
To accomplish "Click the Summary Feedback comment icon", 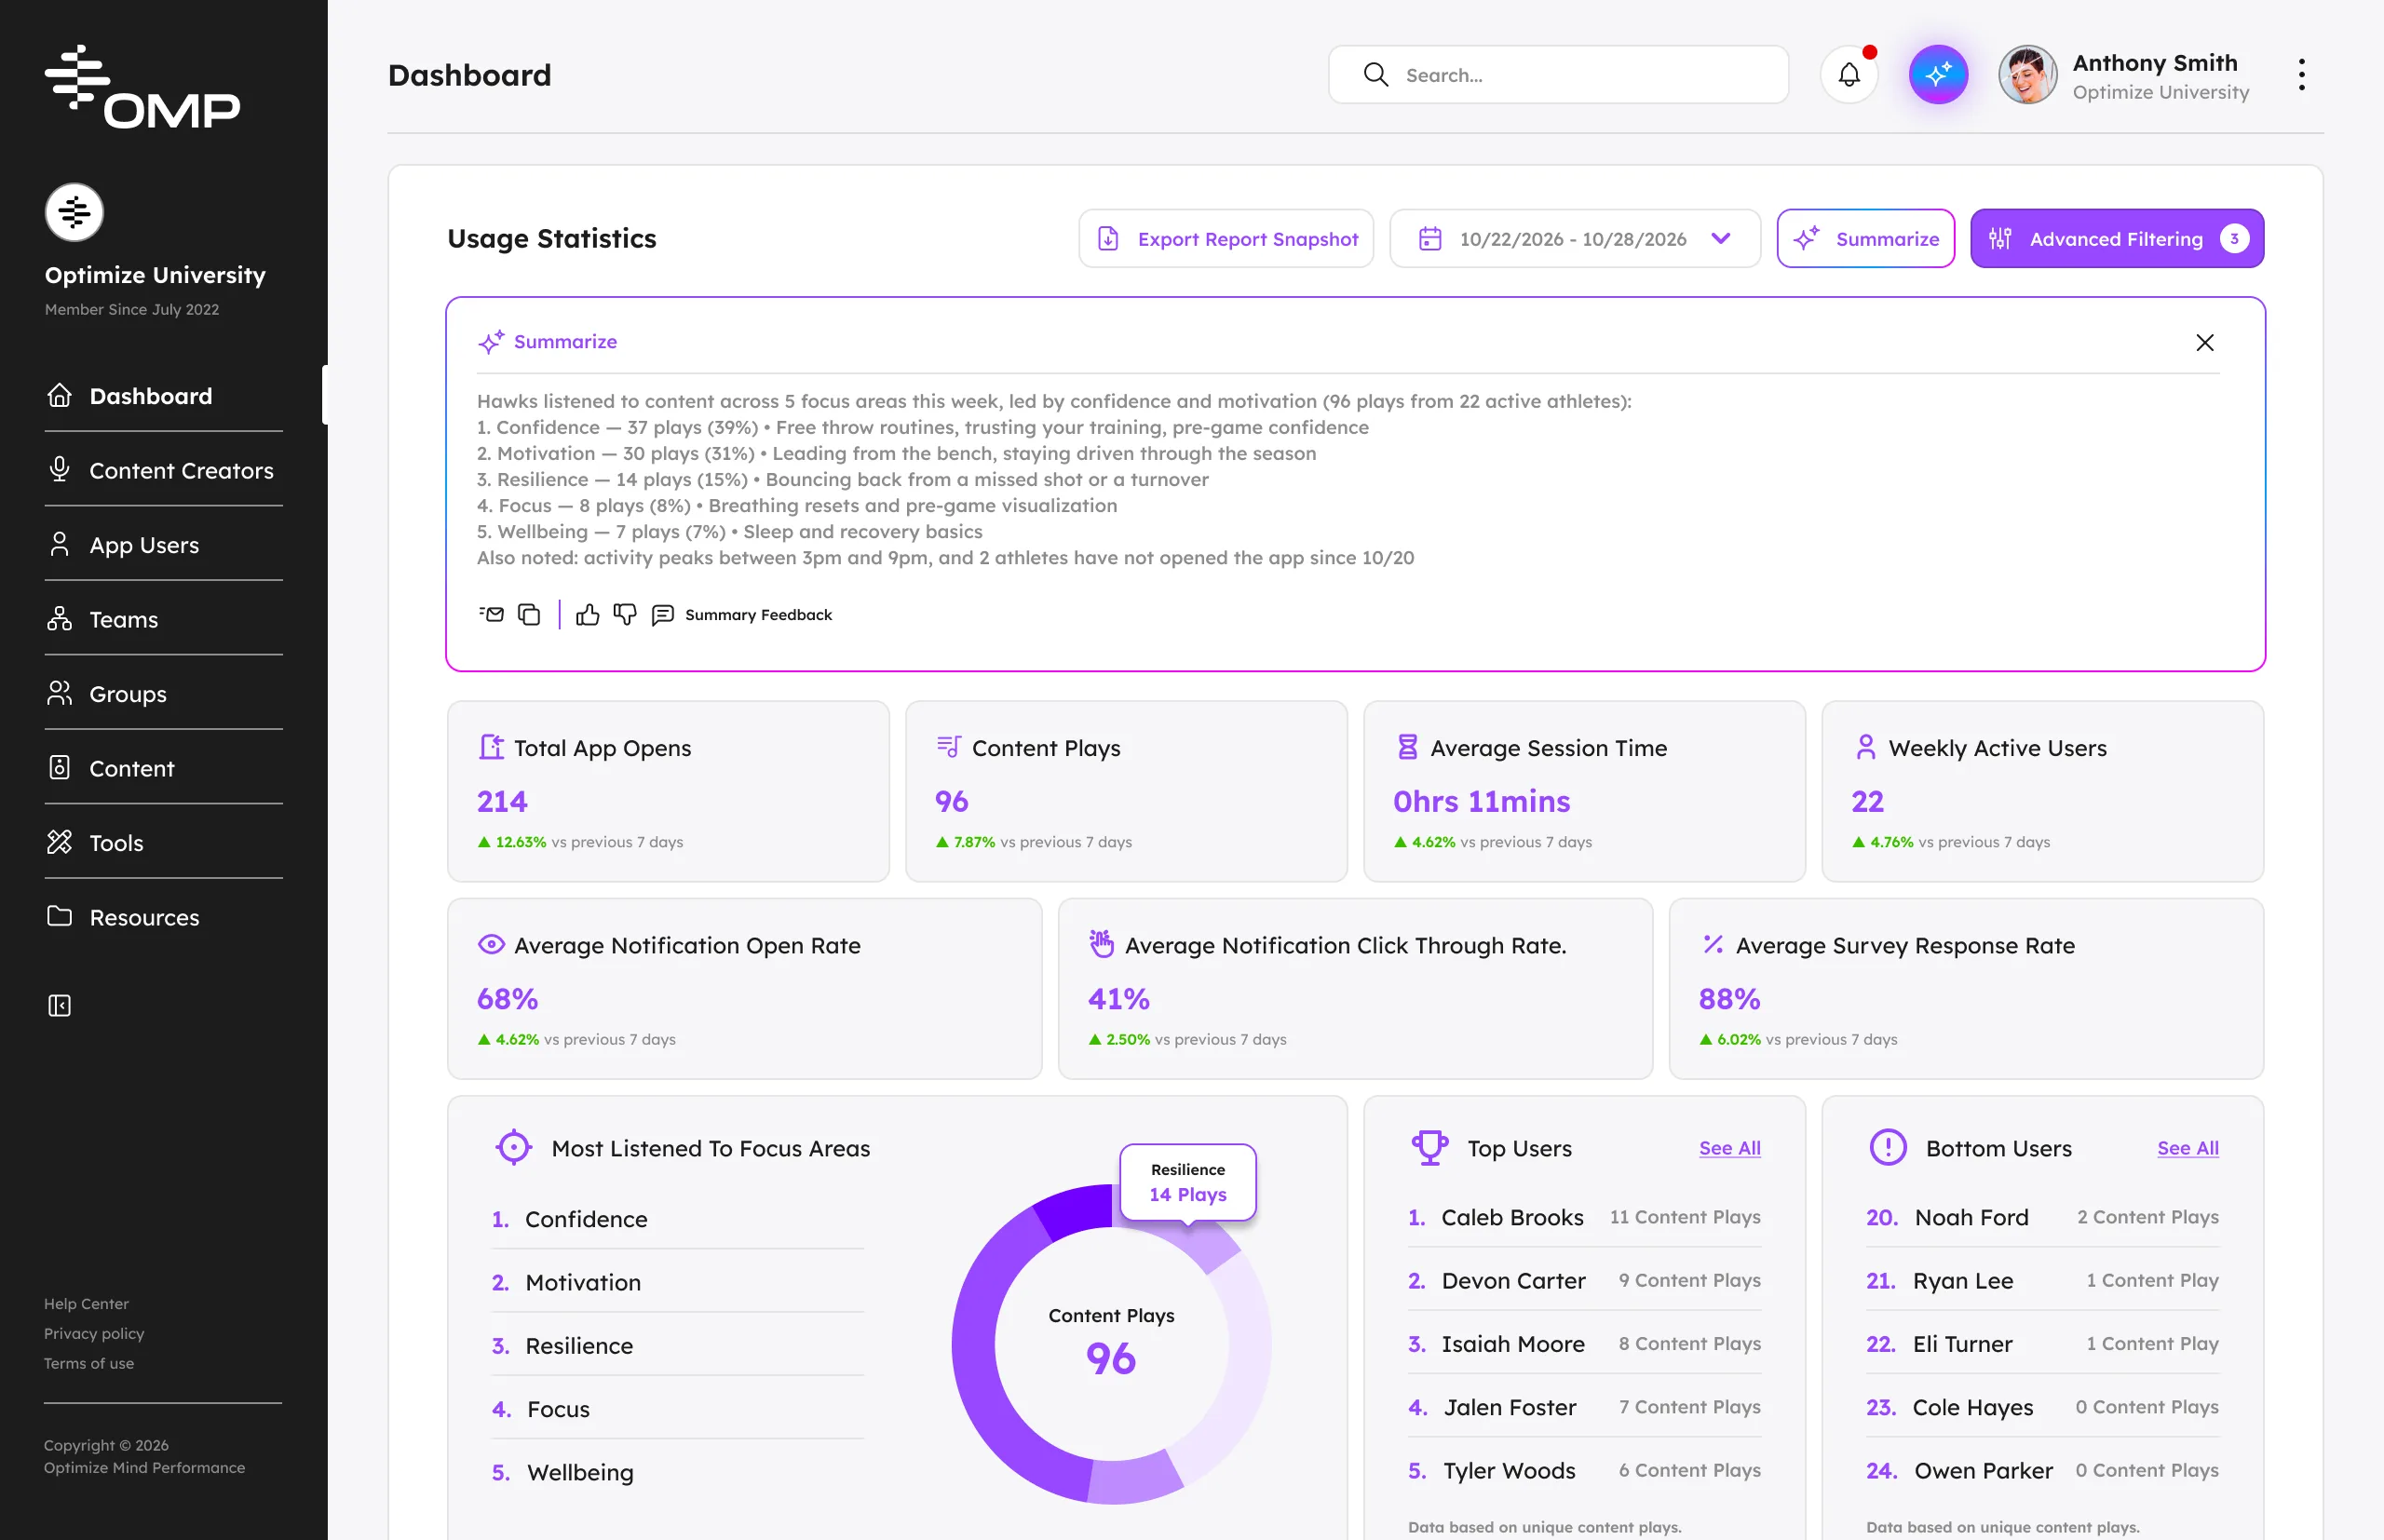I will click(662, 614).
